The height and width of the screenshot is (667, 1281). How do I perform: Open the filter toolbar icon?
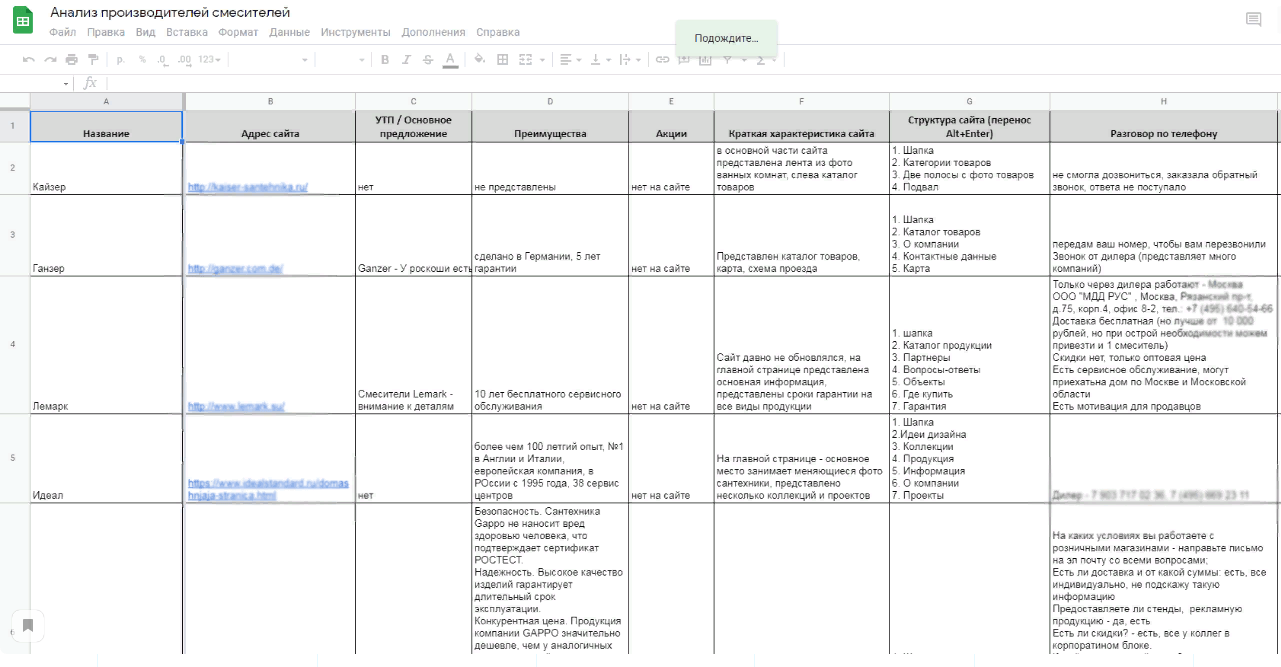pos(728,61)
